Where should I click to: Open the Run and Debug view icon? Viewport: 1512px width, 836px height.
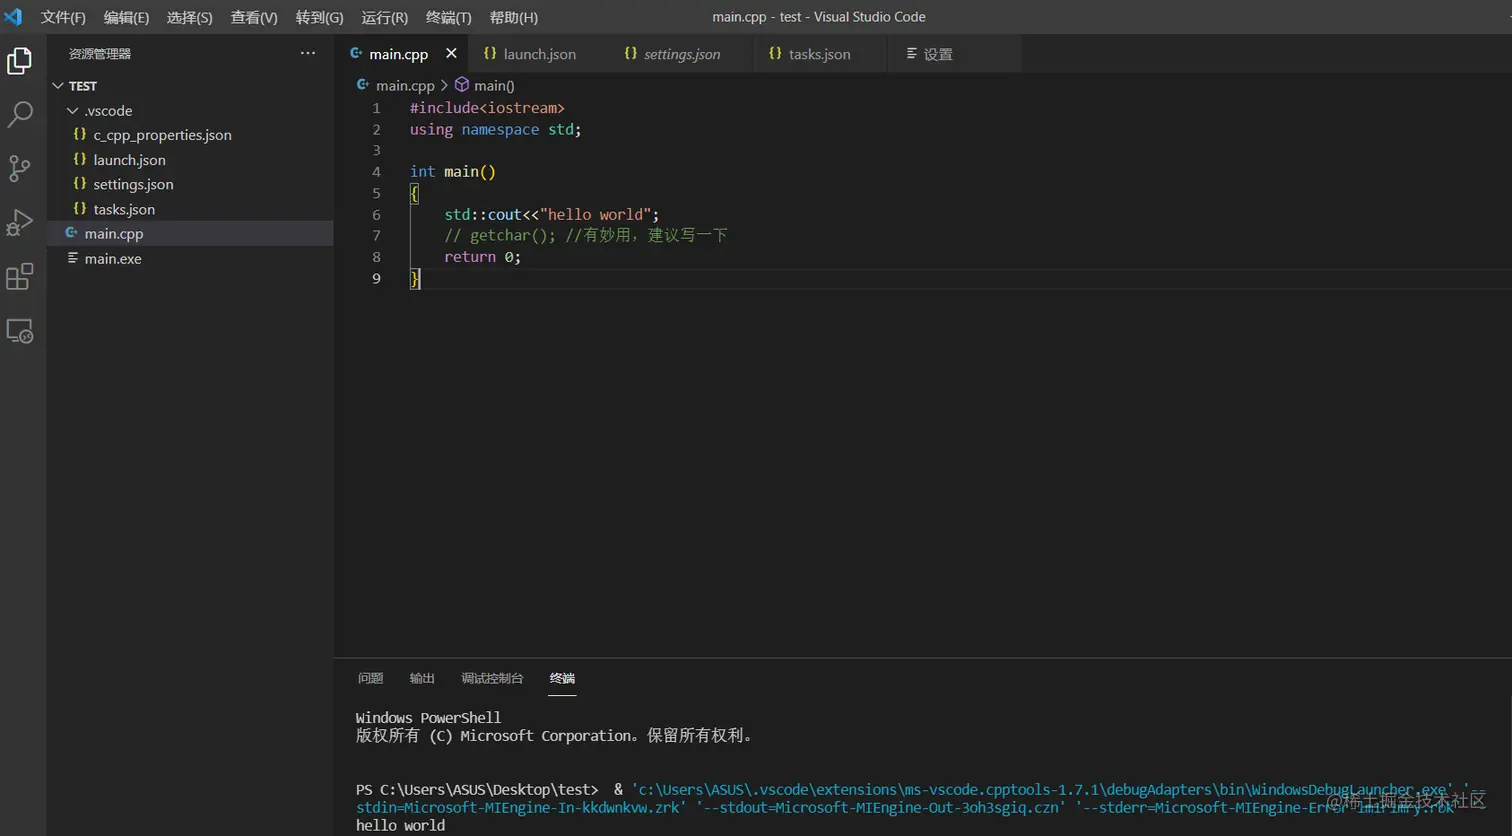(21, 222)
